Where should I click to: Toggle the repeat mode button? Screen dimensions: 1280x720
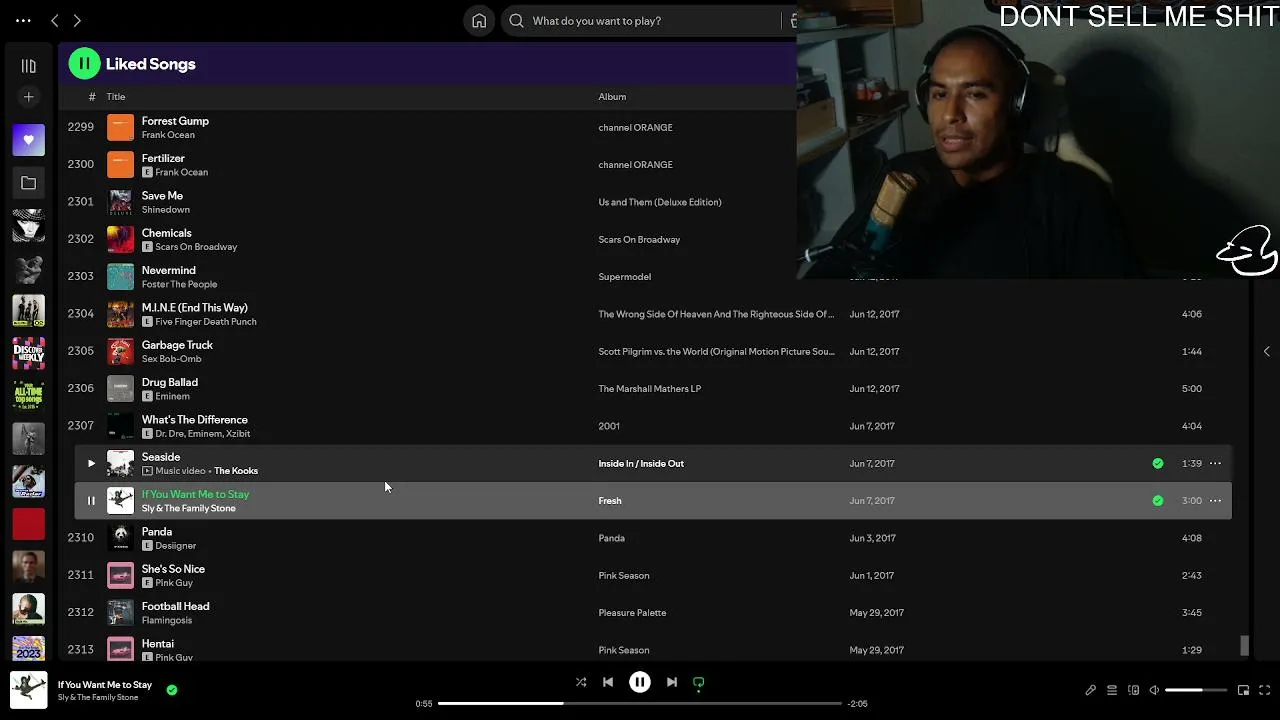point(699,683)
